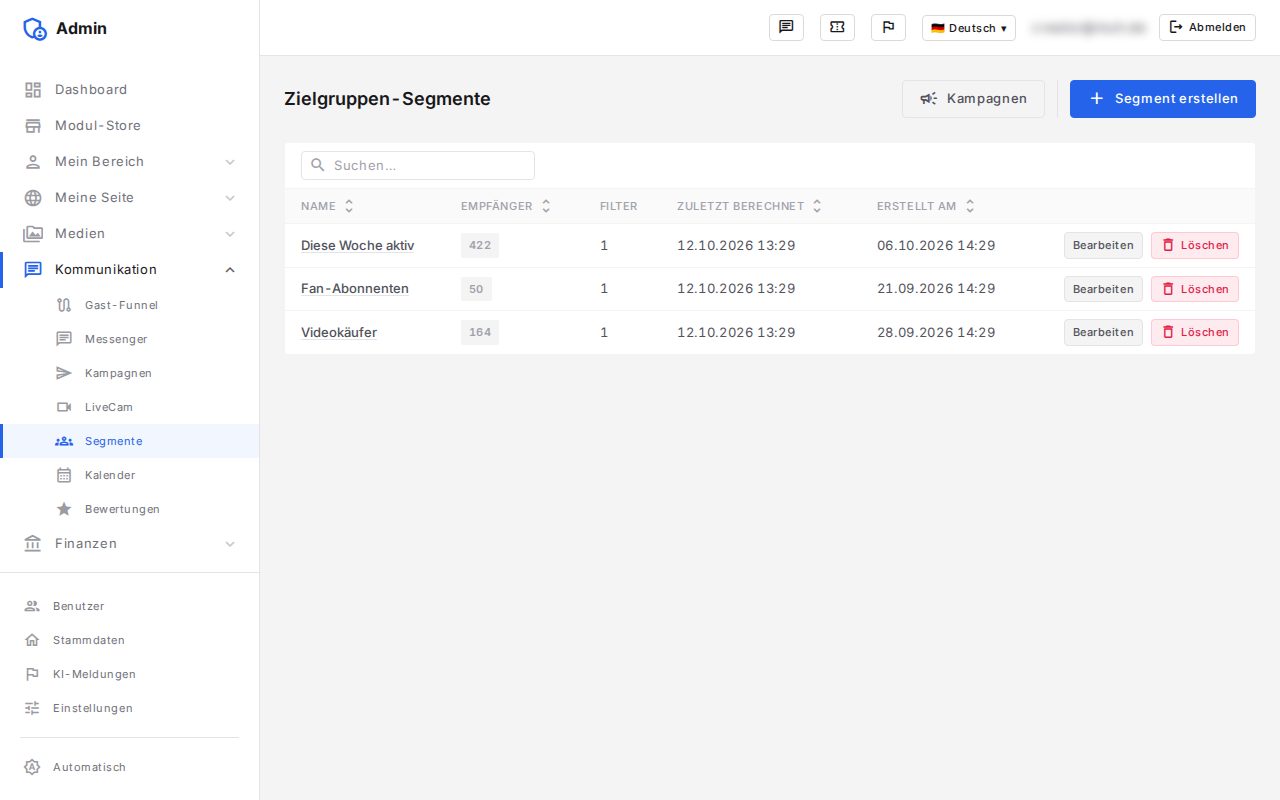Sort table by Name column

click(328, 206)
